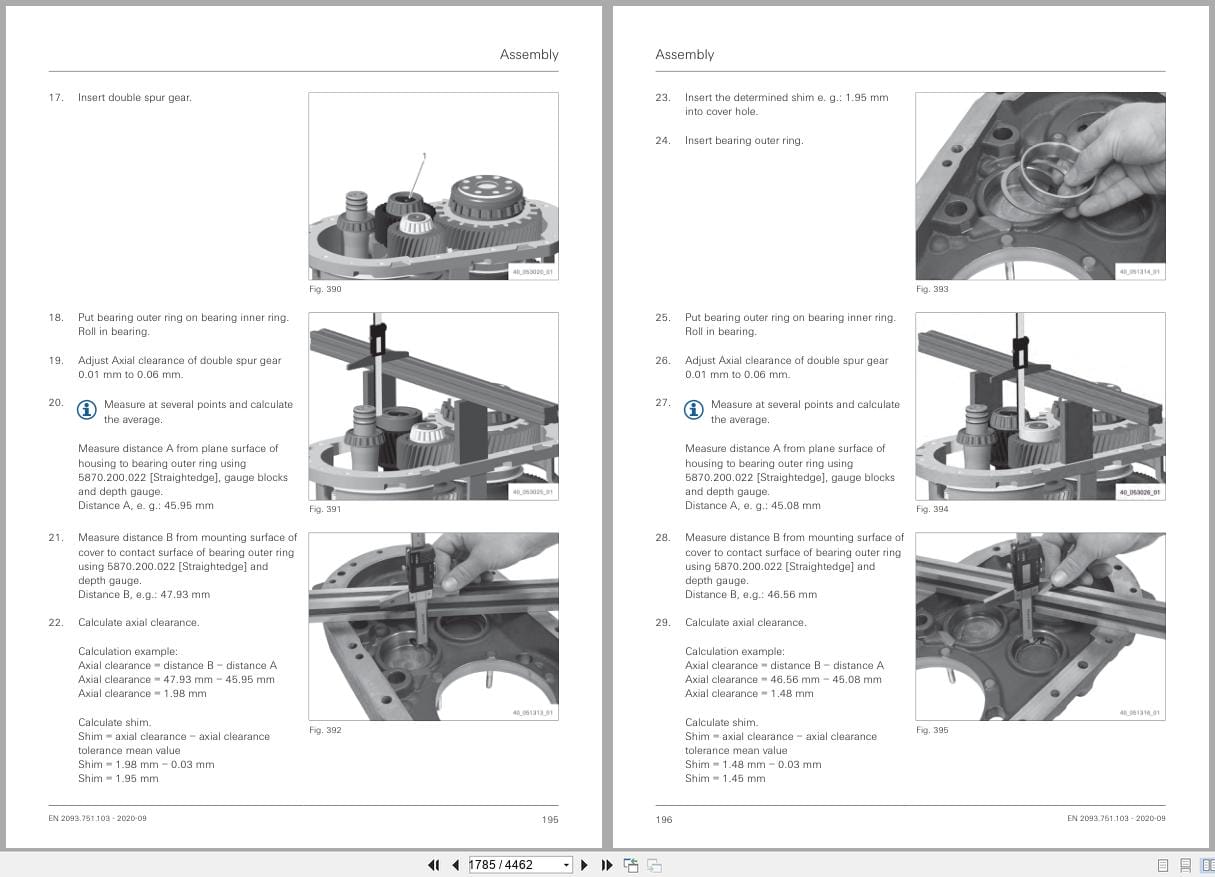Image resolution: width=1215 pixels, height=877 pixels.
Task: Click the Fig. 395 cover depth gauge photo
Action: click(1040, 626)
